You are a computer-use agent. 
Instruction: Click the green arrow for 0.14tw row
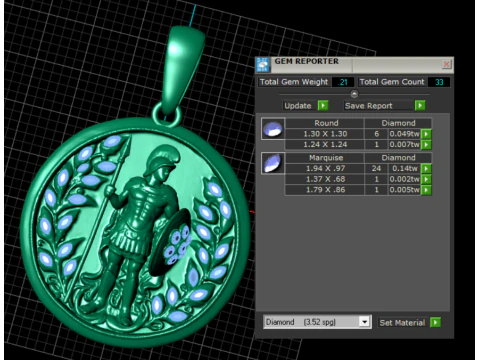(426, 168)
